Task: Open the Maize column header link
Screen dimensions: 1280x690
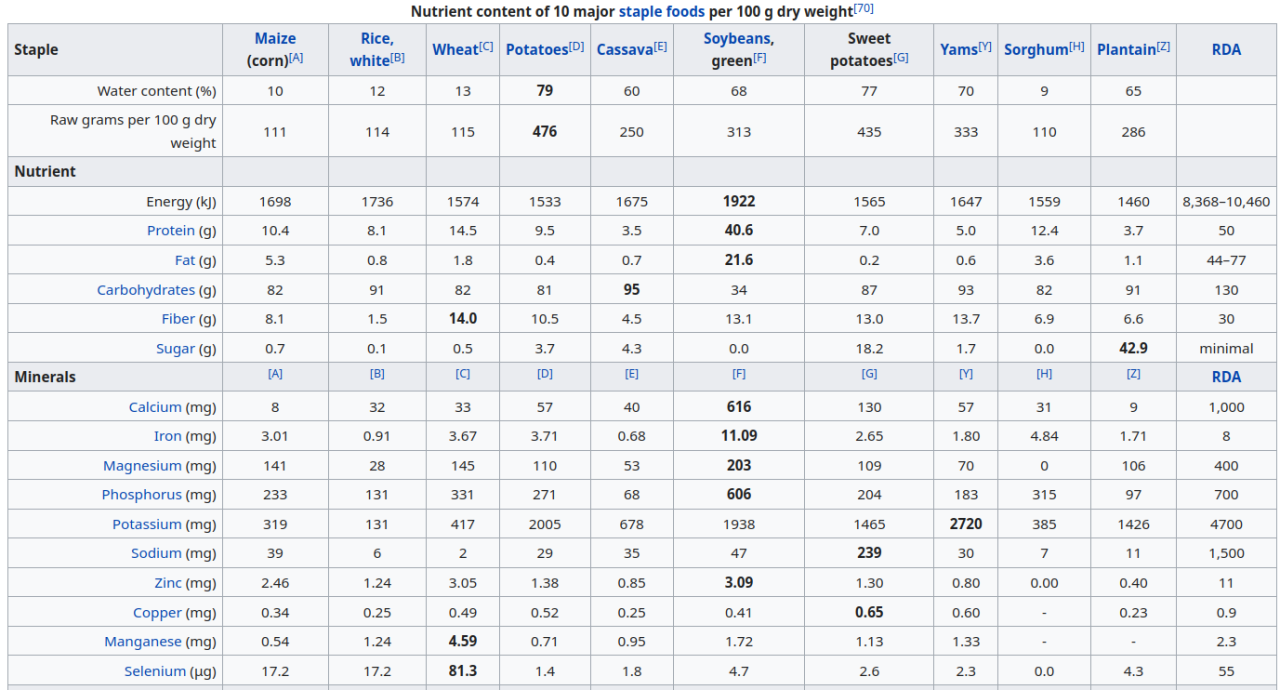Action: [x=275, y=39]
